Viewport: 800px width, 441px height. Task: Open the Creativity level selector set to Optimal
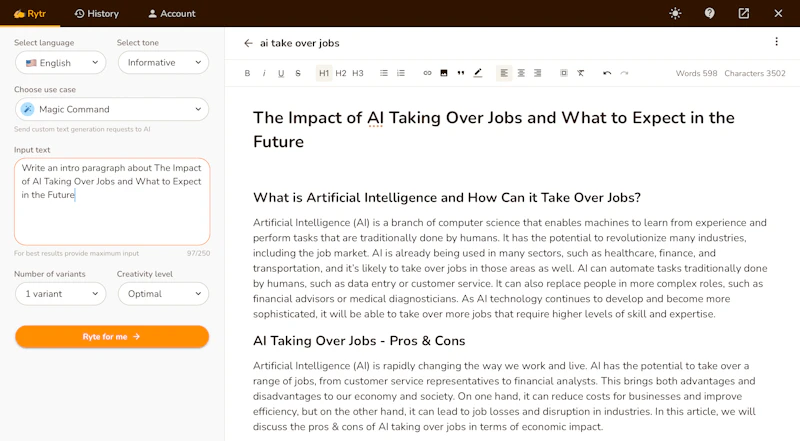(163, 294)
